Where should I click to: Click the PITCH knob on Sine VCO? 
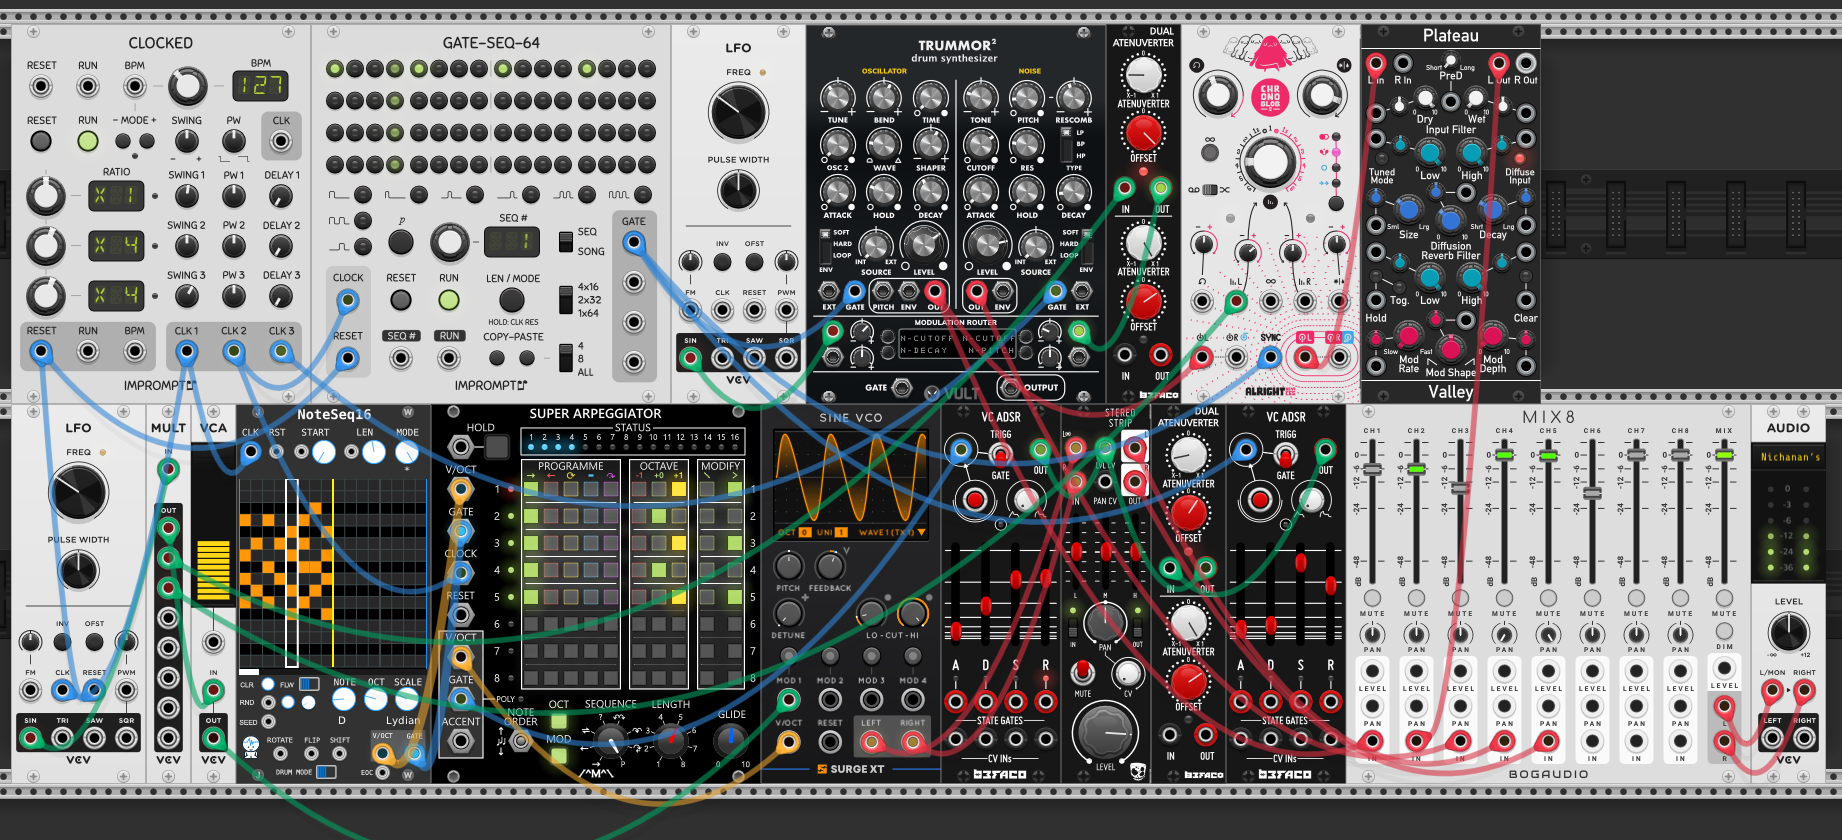[x=788, y=566]
